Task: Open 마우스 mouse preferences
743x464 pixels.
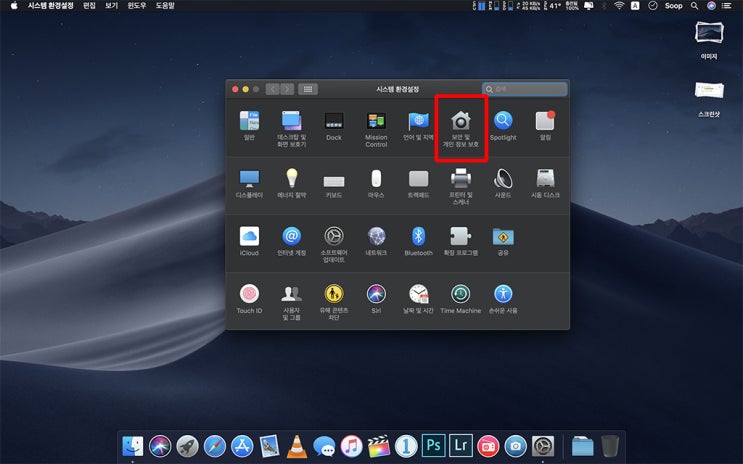Action: click(376, 183)
